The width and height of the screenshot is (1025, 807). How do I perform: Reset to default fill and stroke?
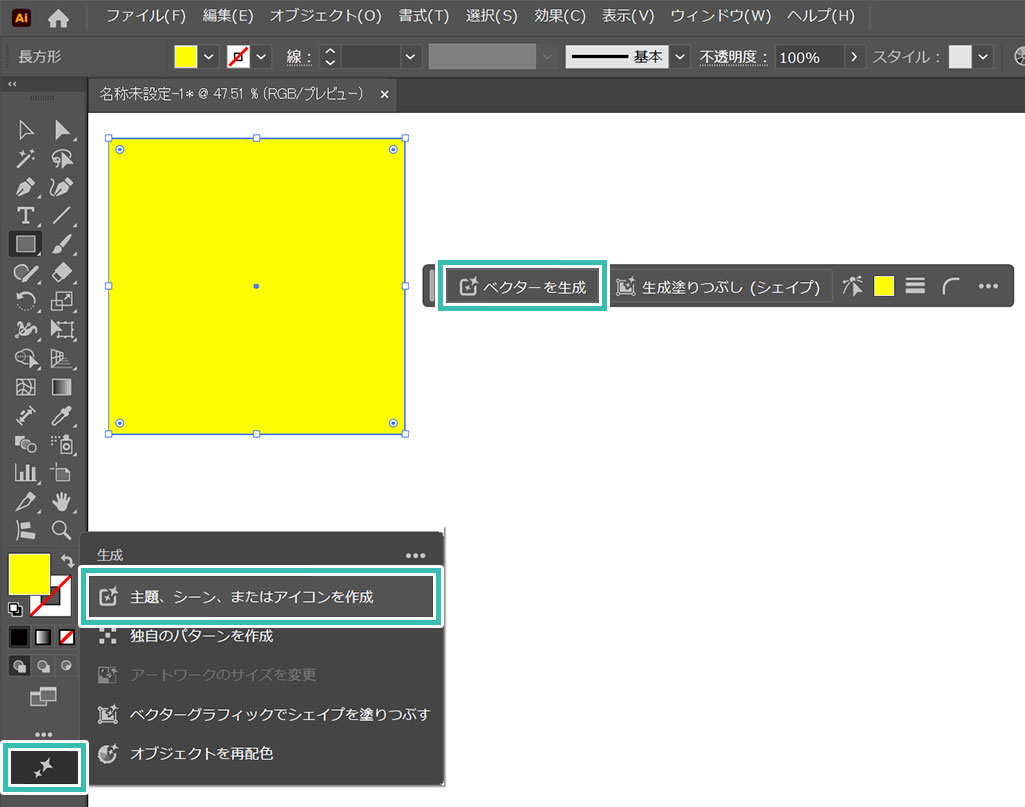[x=15, y=609]
